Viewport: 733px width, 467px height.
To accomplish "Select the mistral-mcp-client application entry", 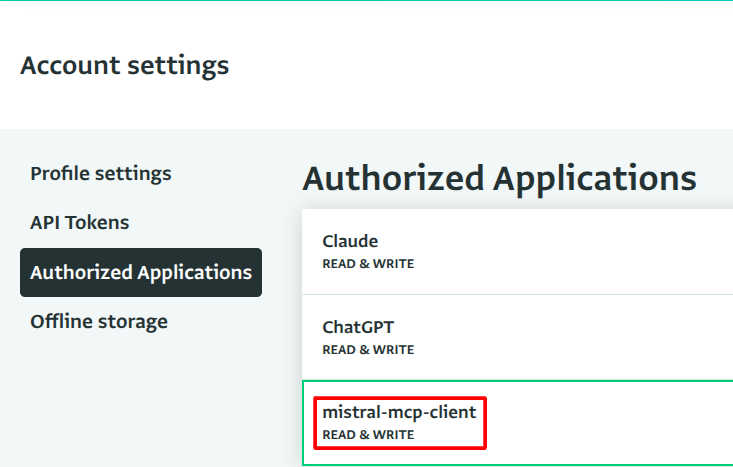I will tap(517, 423).
